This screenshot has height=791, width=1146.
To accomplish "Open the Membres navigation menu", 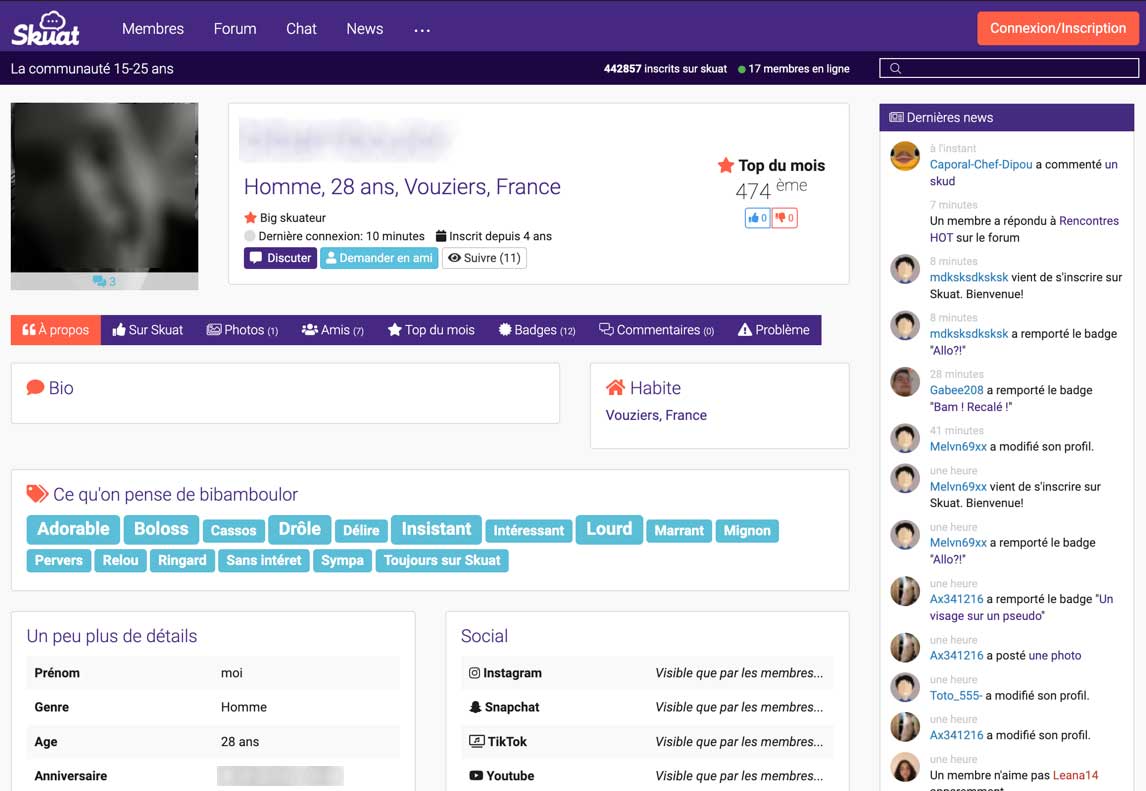I will coord(153,29).
